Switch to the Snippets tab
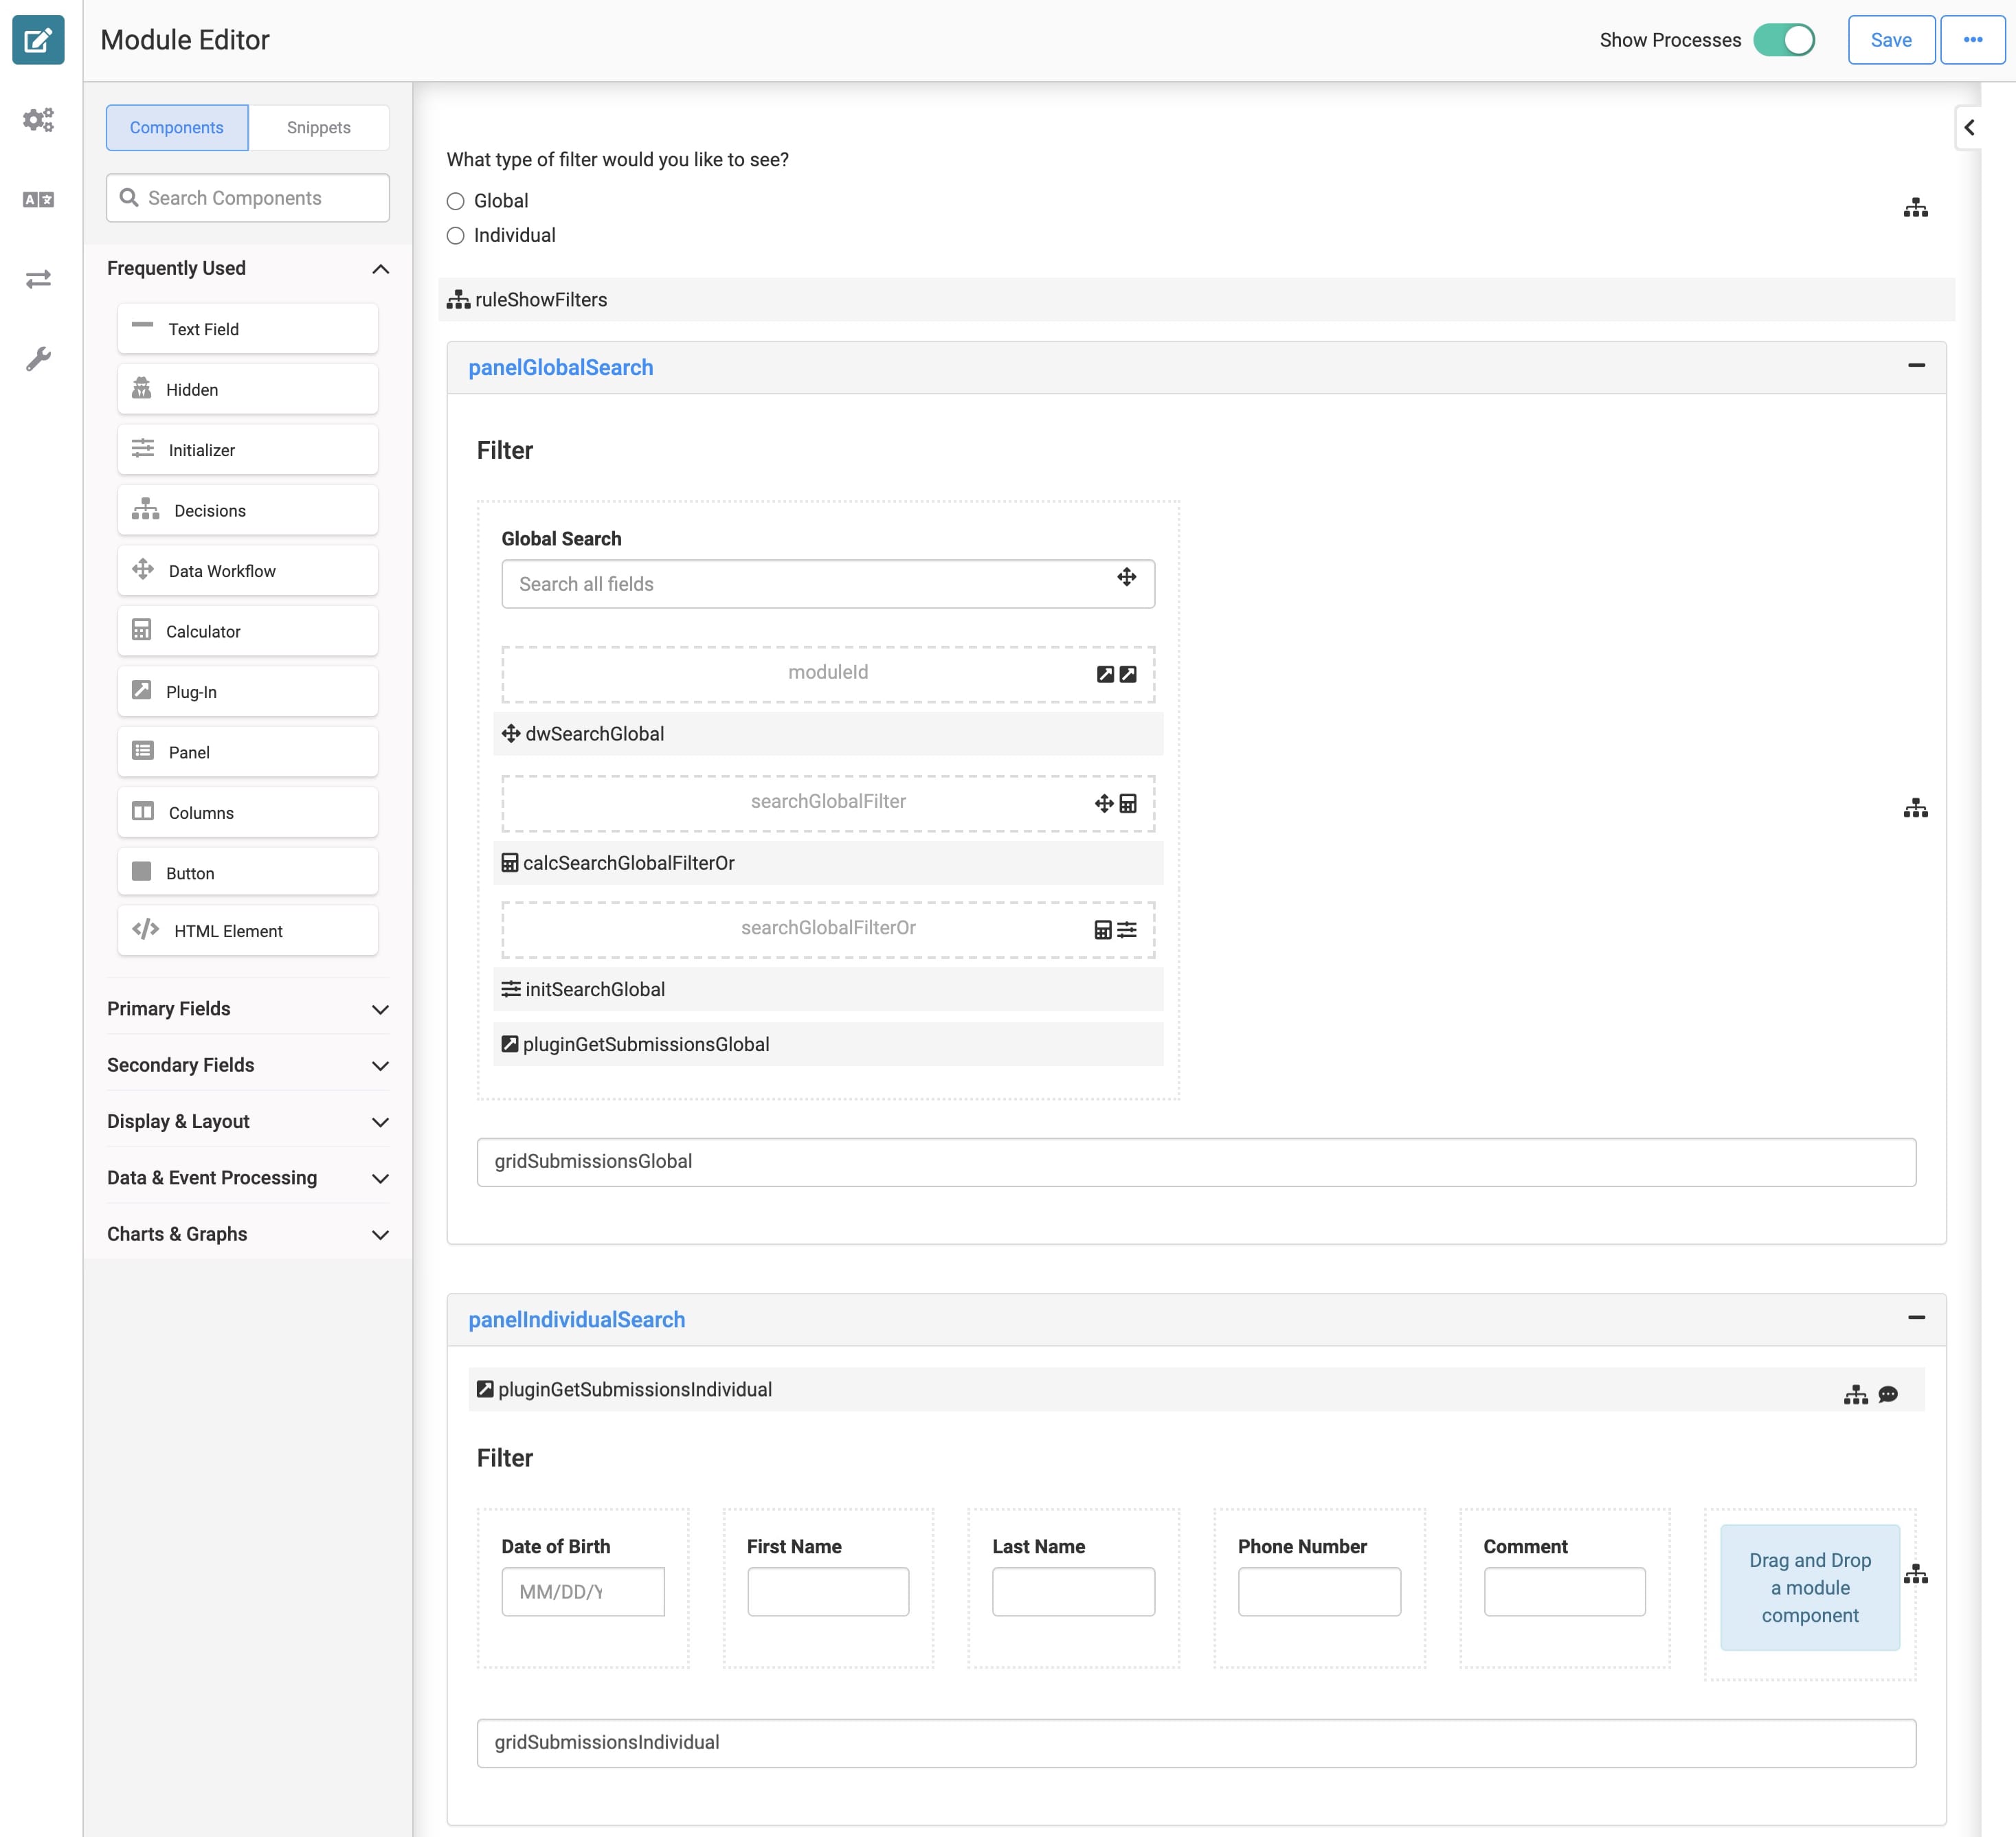The height and width of the screenshot is (1837, 2016). click(x=319, y=128)
